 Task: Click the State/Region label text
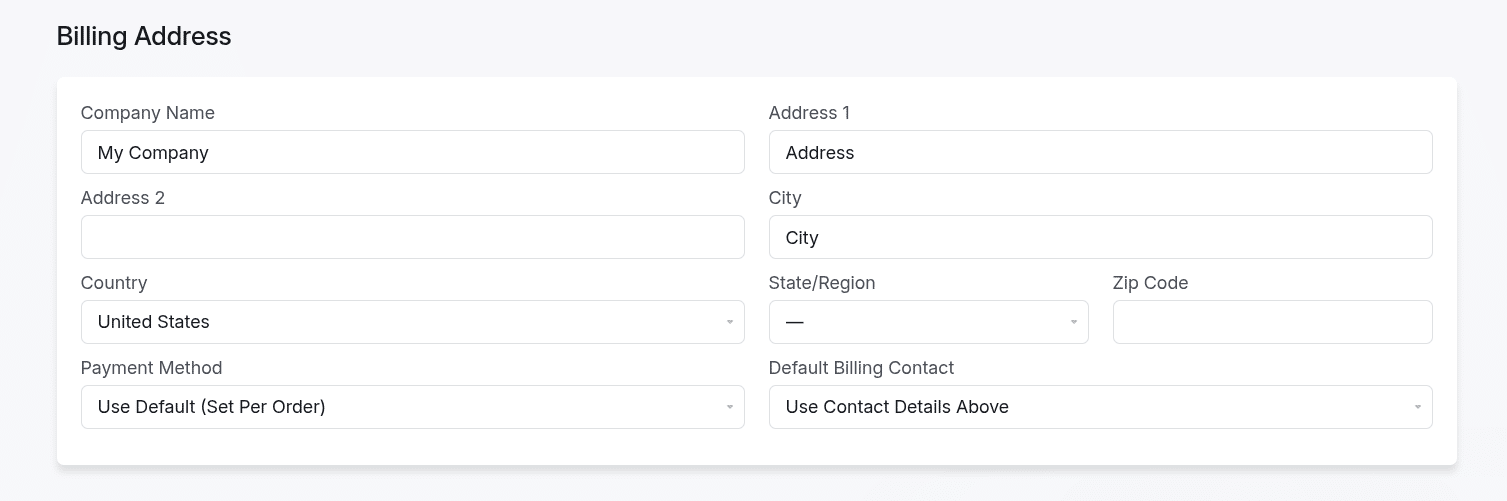822,283
